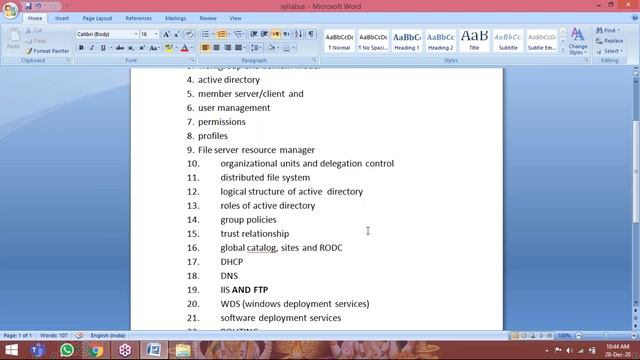Click the Increase Indent icon
Screen dimensions: 640x360
264,34
